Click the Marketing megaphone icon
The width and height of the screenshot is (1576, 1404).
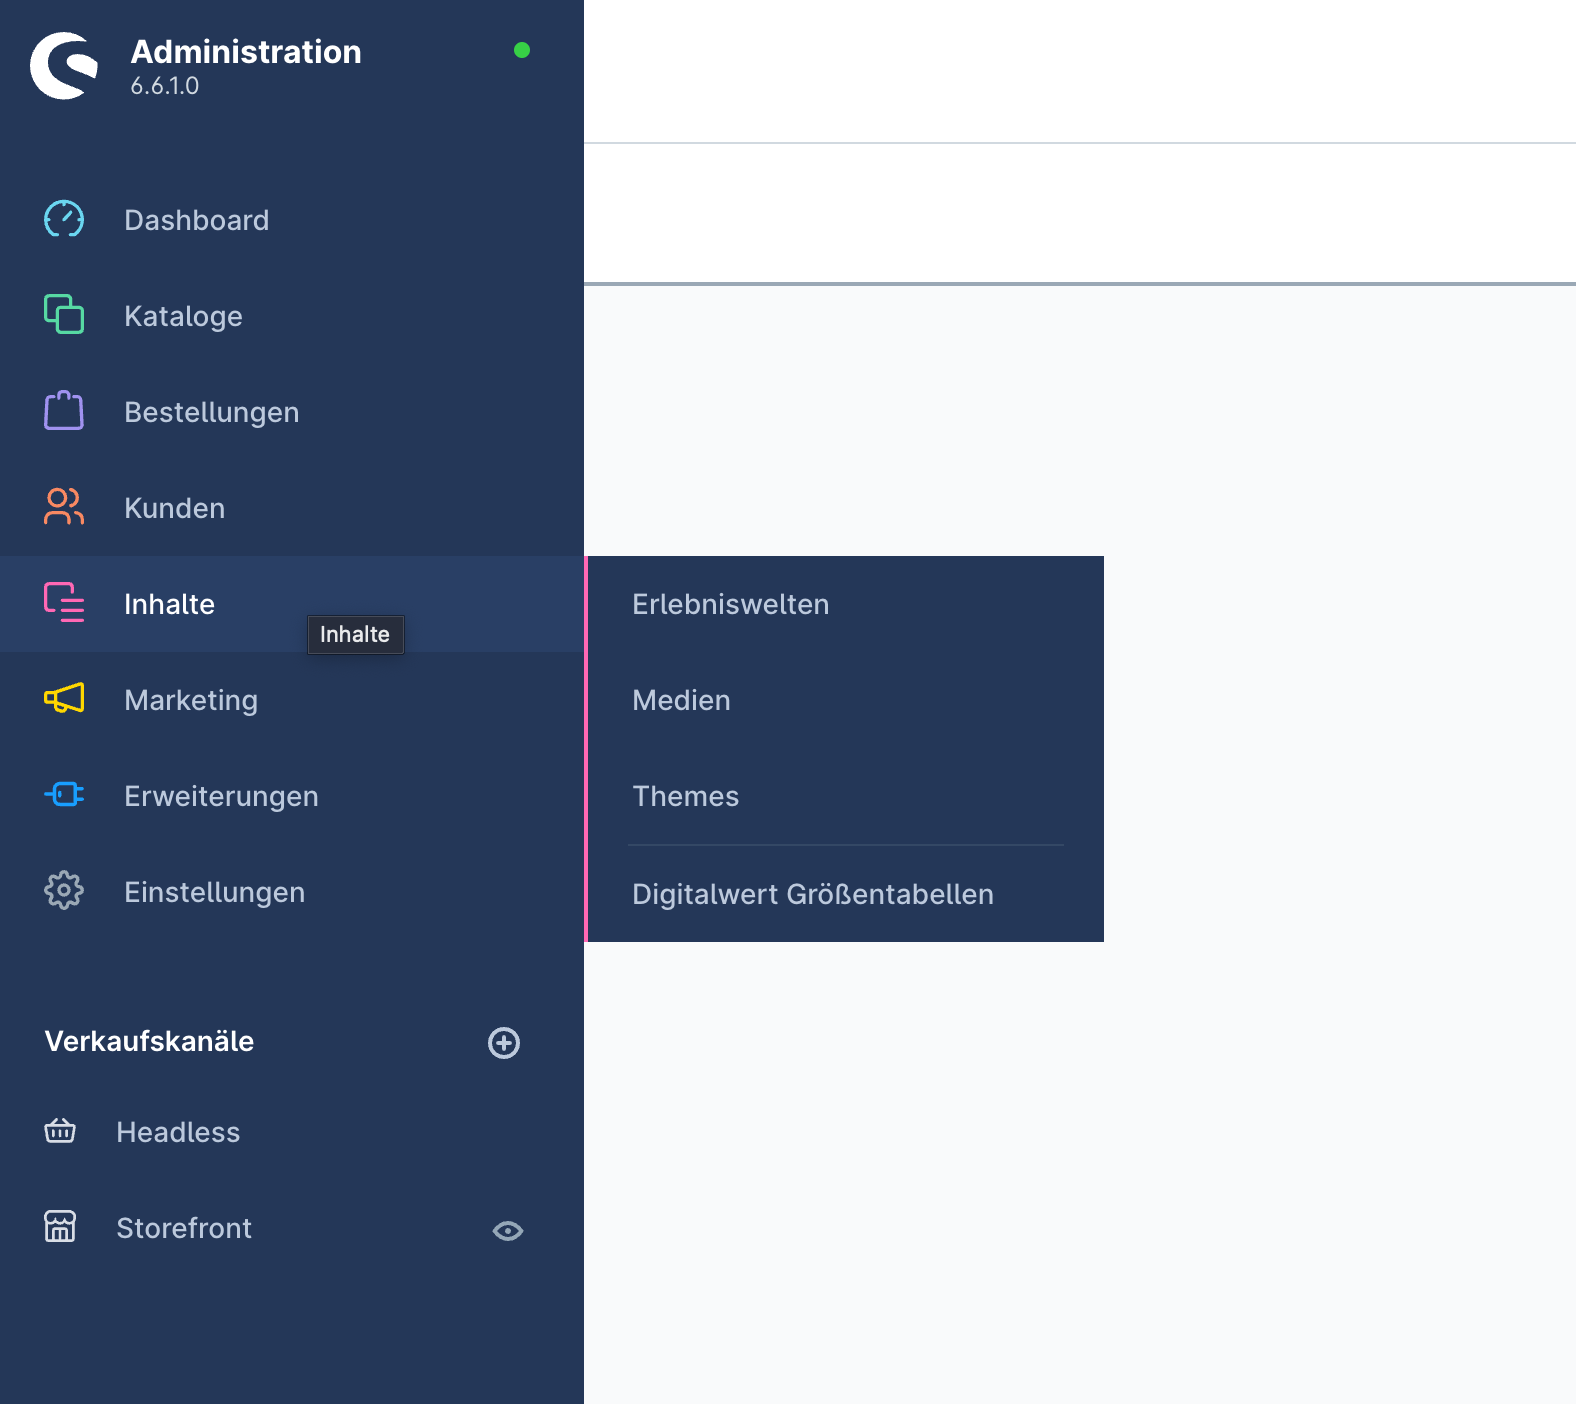tap(64, 698)
